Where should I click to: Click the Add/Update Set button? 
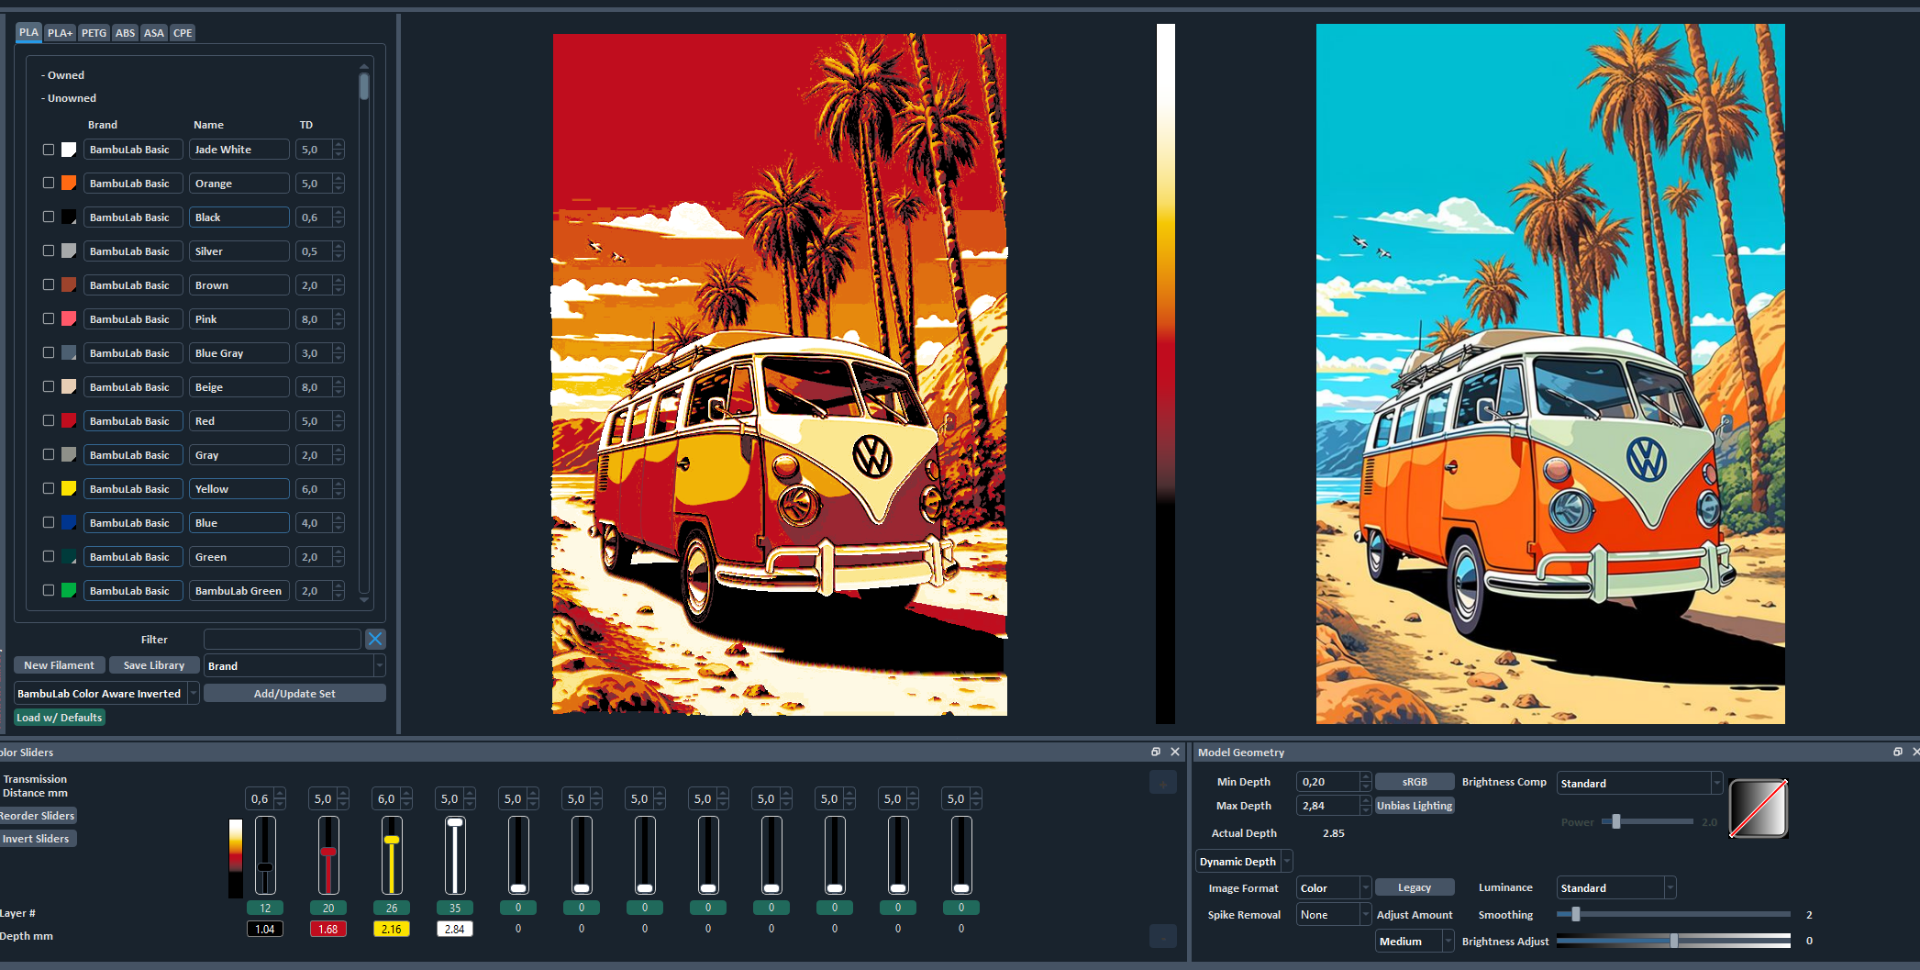(x=295, y=694)
